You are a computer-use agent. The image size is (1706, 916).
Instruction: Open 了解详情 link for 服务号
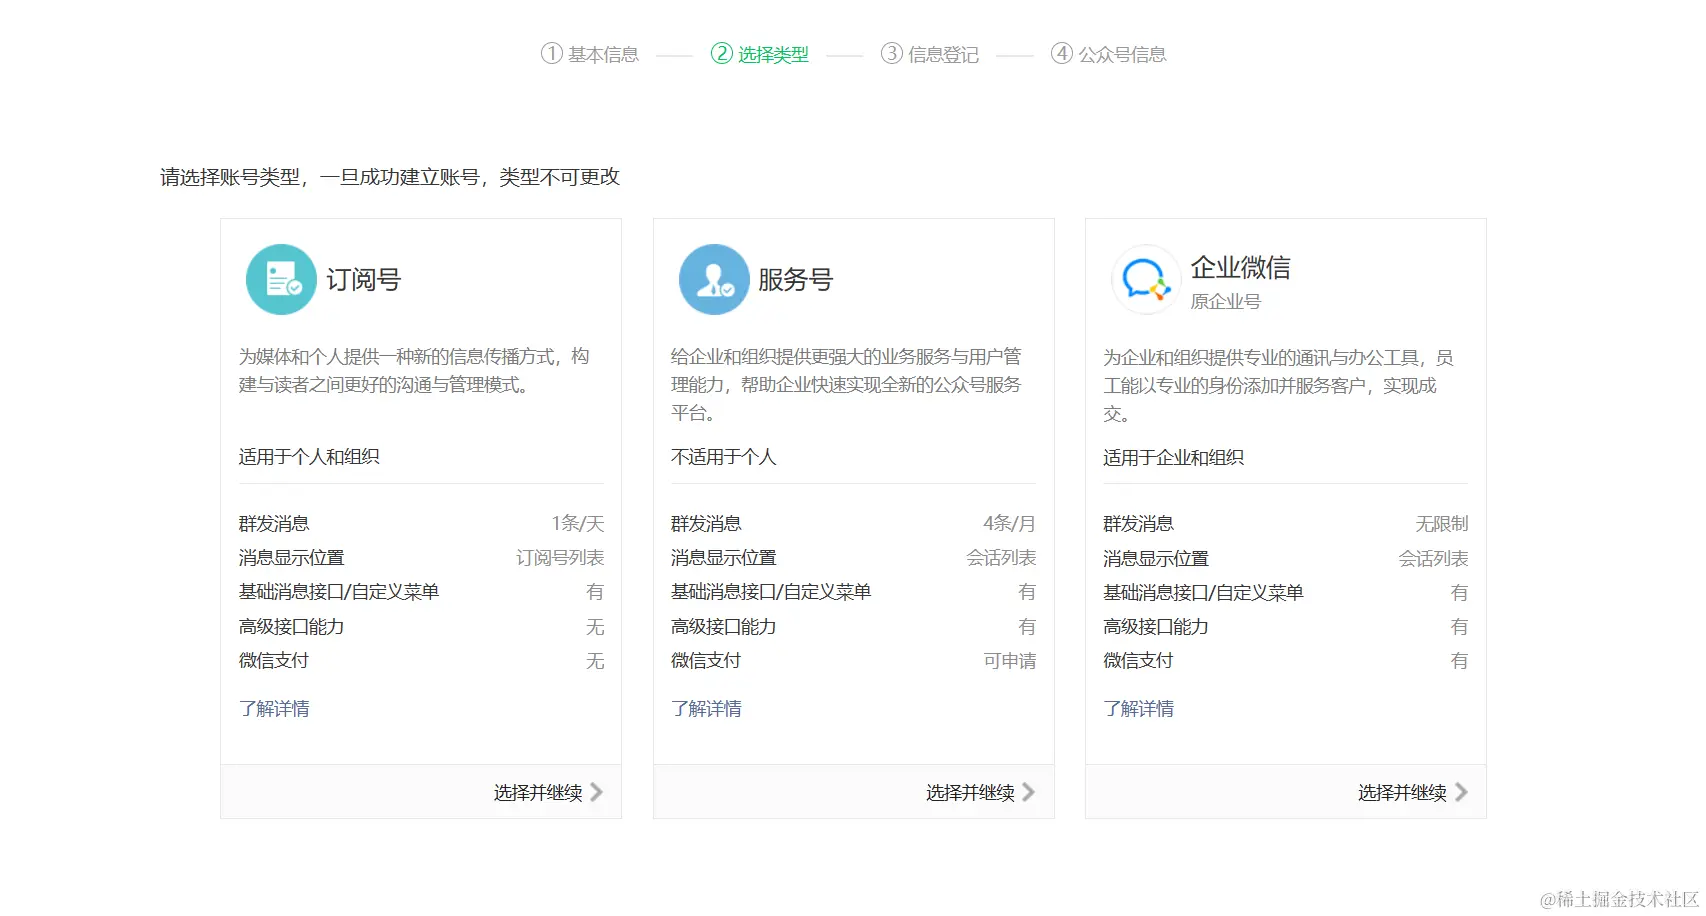pyautogui.click(x=706, y=709)
